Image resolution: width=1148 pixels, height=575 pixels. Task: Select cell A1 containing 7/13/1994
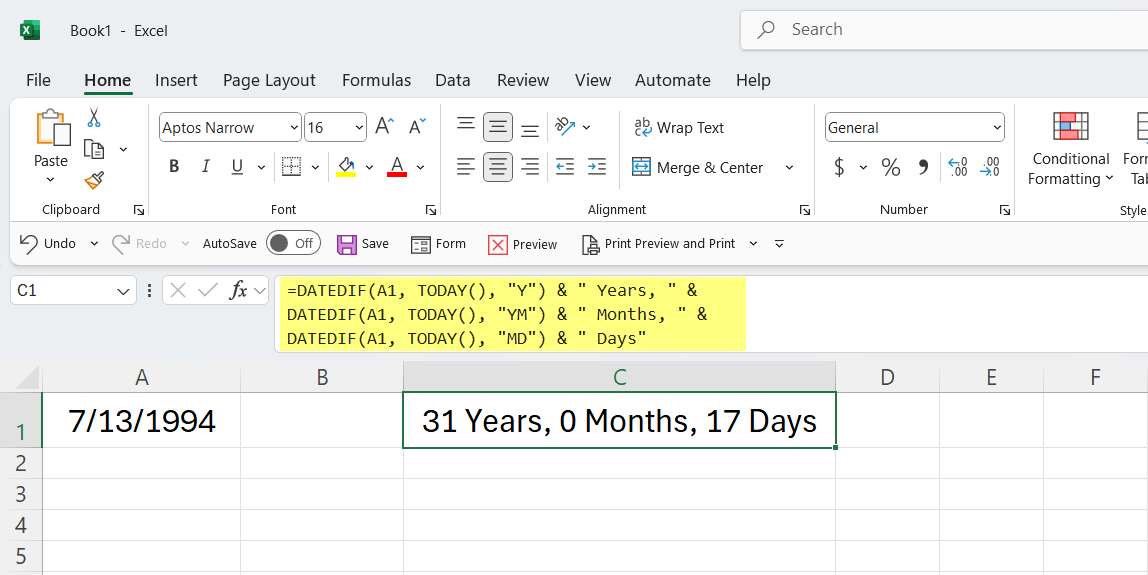tap(141, 420)
